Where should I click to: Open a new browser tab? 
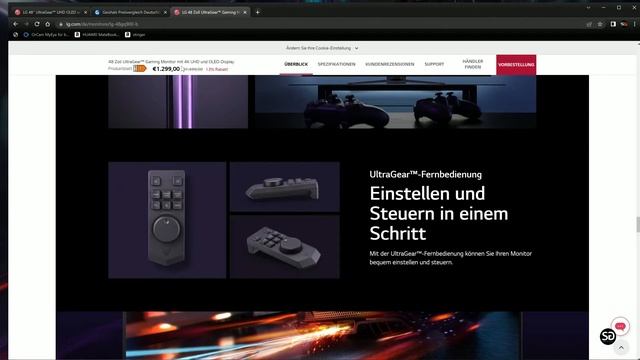pyautogui.click(x=258, y=12)
